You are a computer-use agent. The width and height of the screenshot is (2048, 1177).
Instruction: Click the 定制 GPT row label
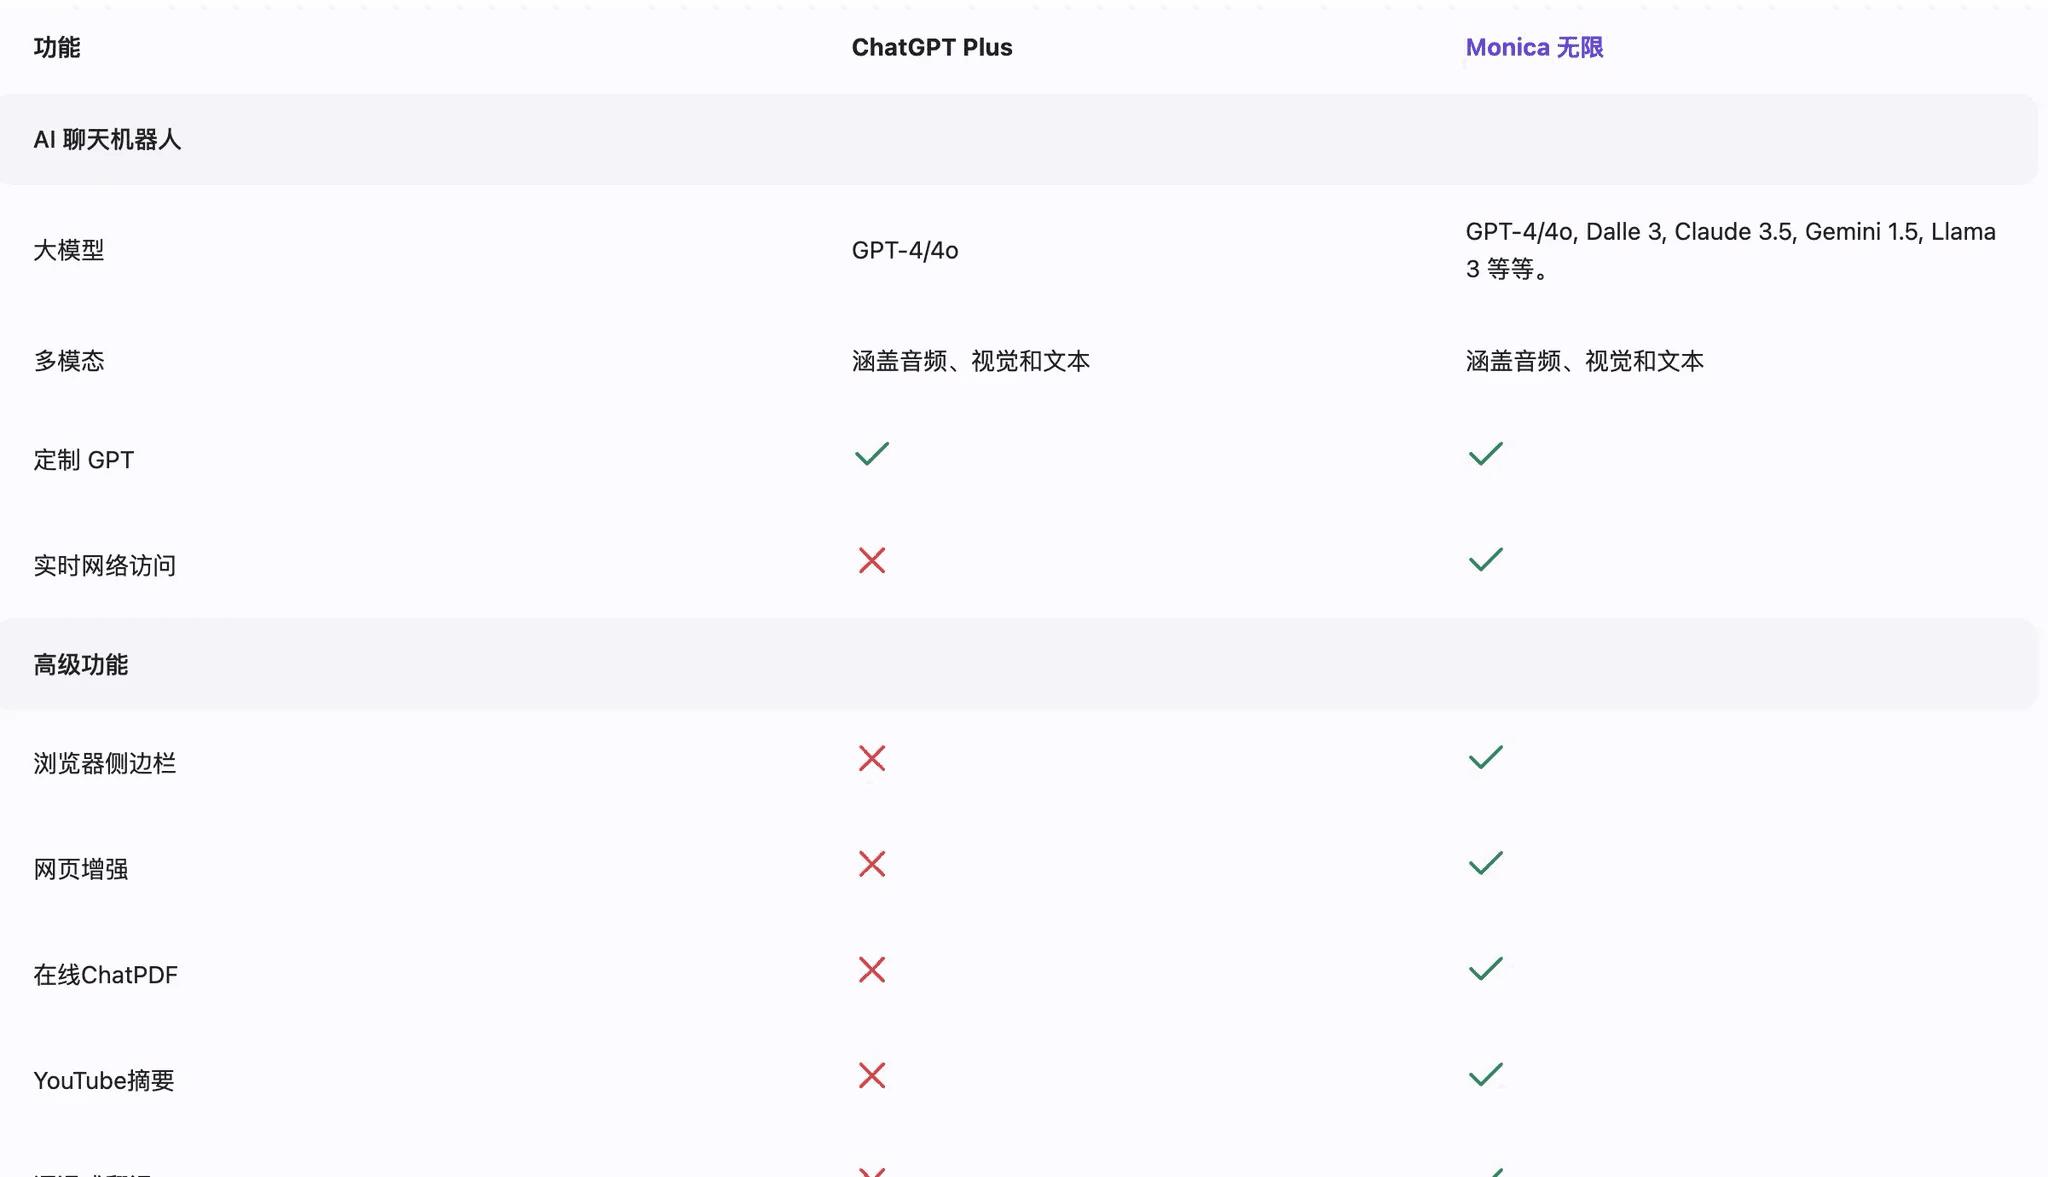(84, 460)
